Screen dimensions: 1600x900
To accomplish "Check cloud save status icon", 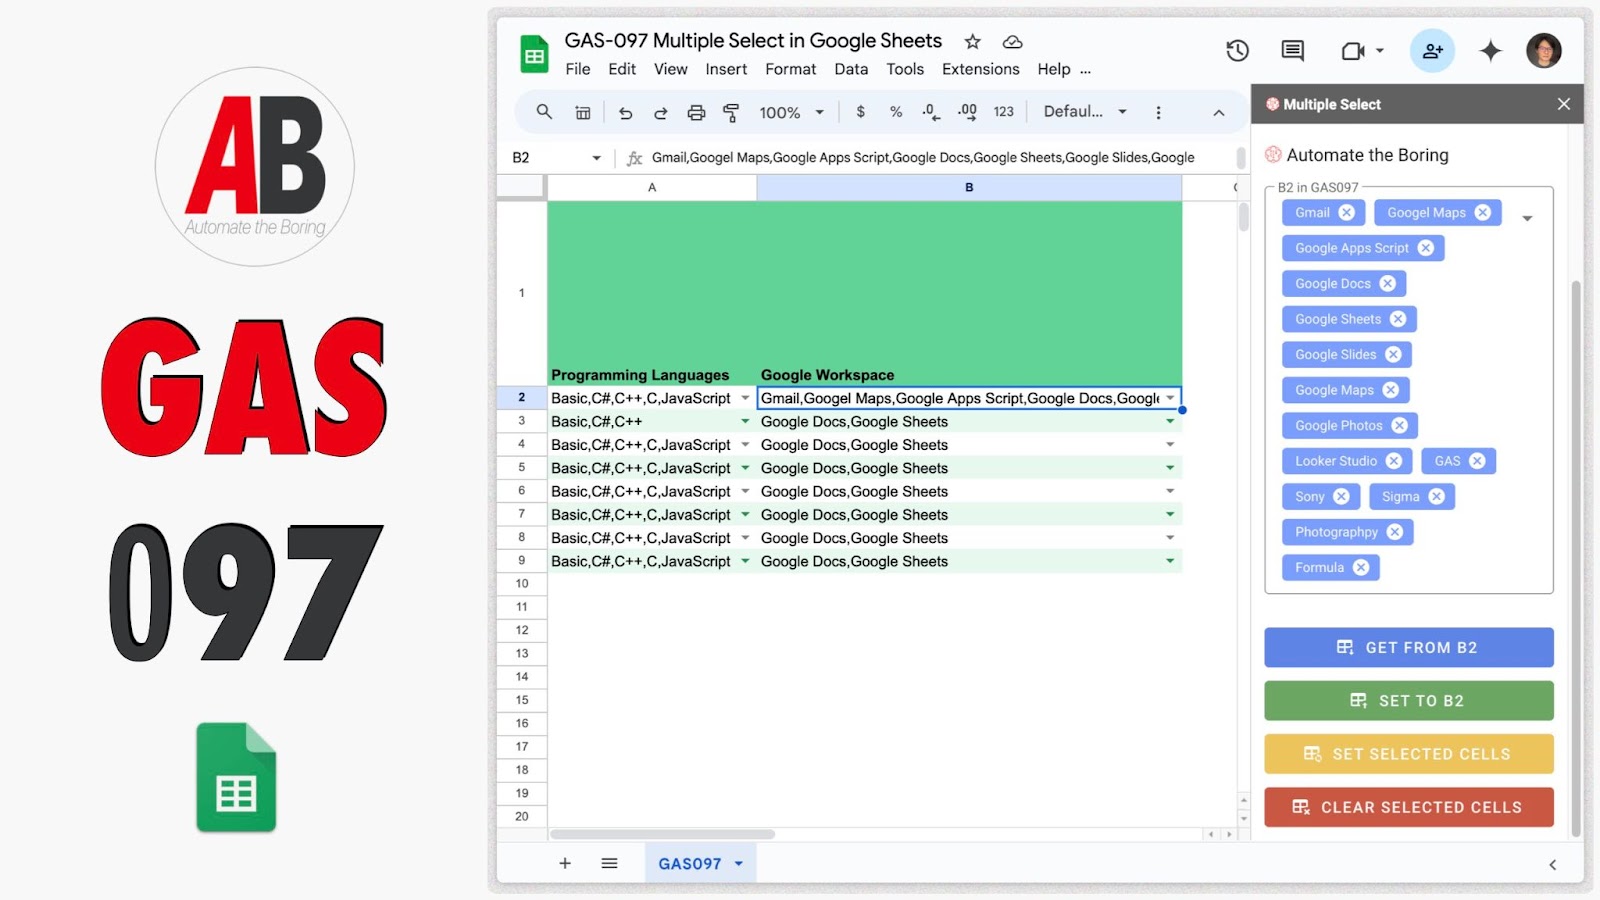I will click(x=1012, y=41).
